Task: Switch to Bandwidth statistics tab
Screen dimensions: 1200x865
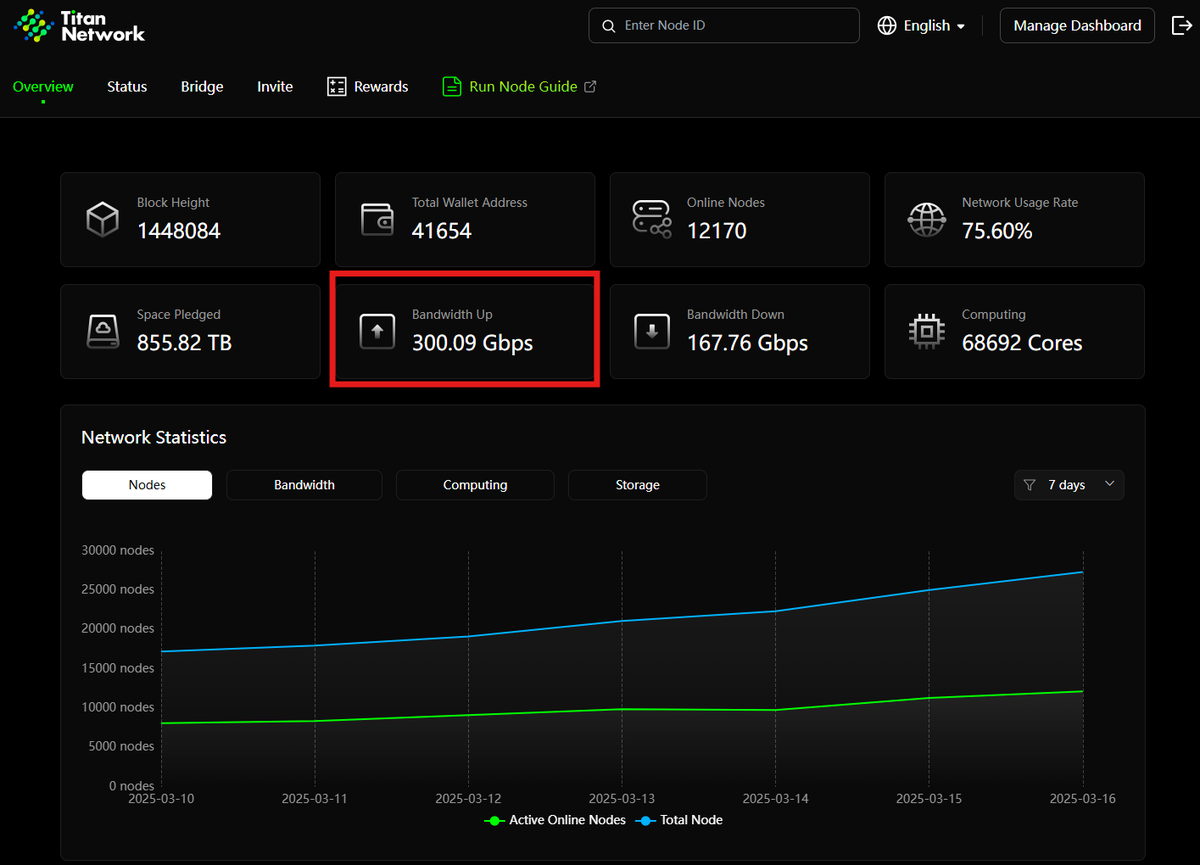Action: [304, 485]
